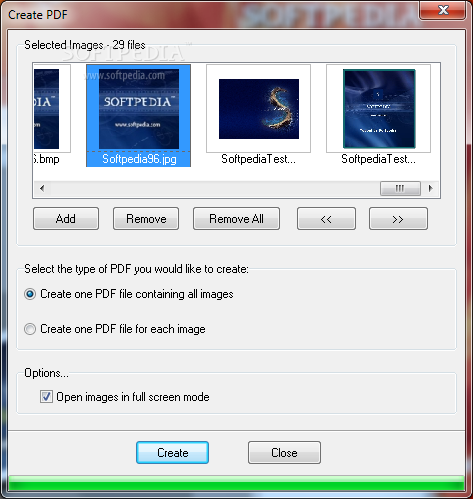Click the Create button

pyautogui.click(x=173, y=453)
